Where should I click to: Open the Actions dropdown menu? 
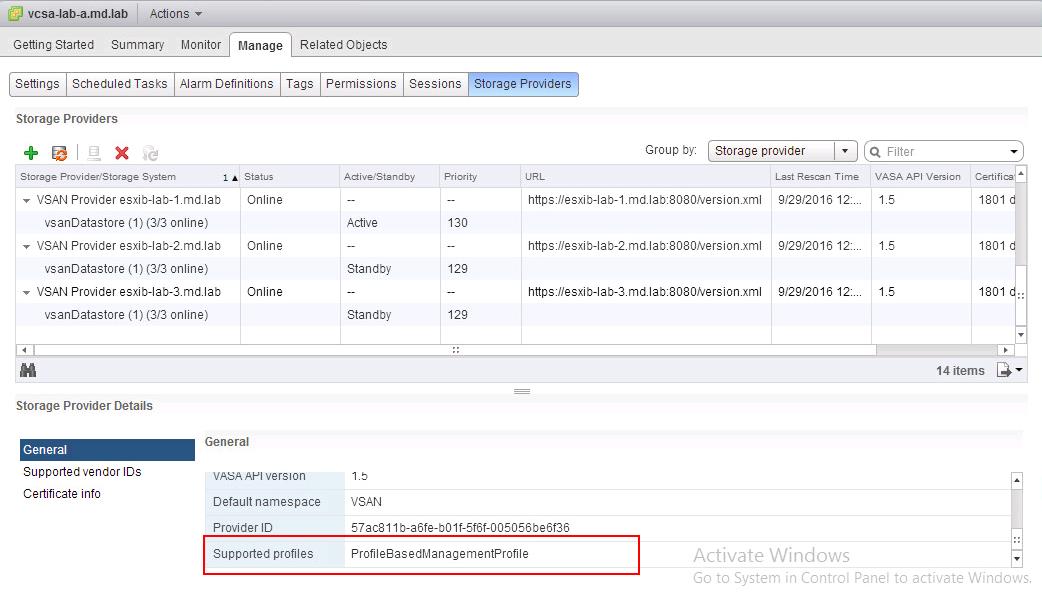click(x=175, y=14)
